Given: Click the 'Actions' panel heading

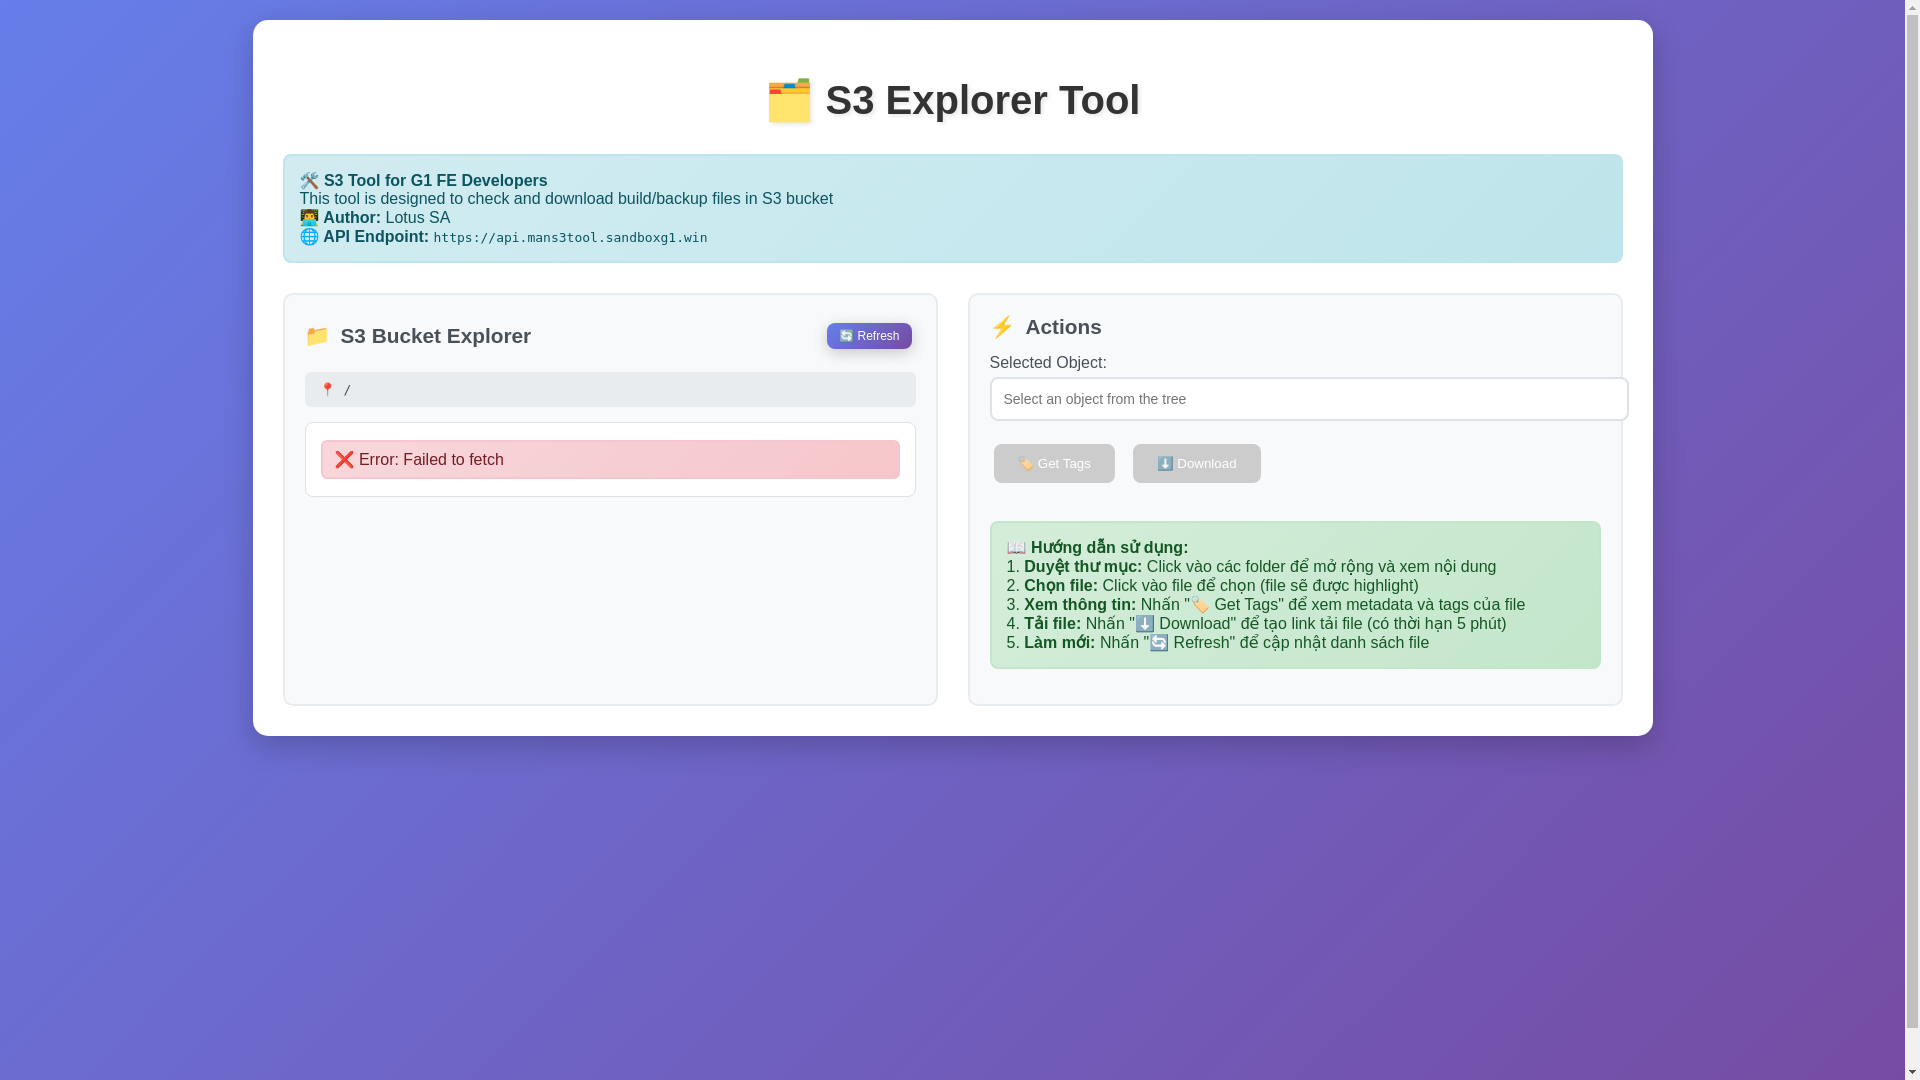Looking at the screenshot, I should pyautogui.click(x=1063, y=327).
